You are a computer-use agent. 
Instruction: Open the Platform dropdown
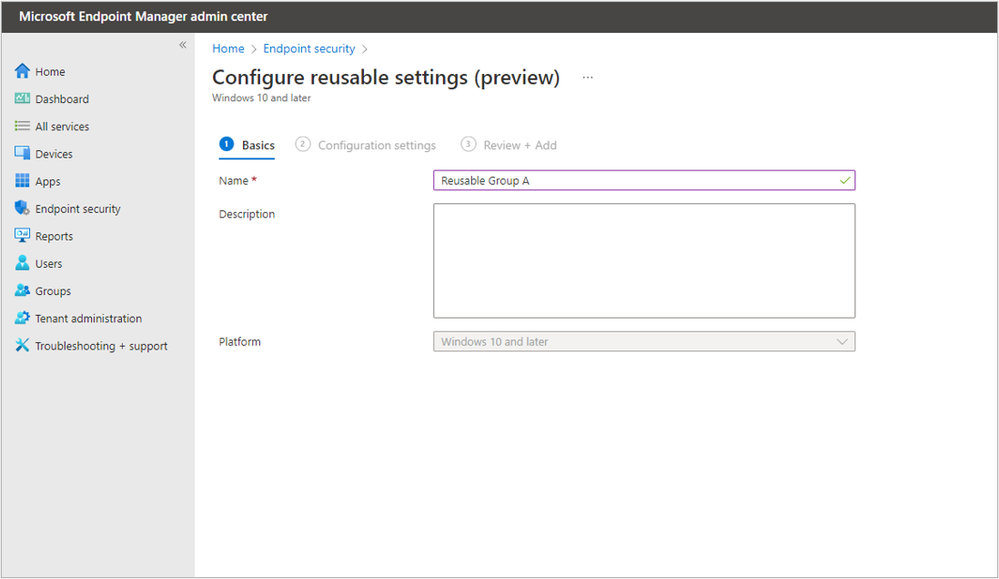[644, 341]
